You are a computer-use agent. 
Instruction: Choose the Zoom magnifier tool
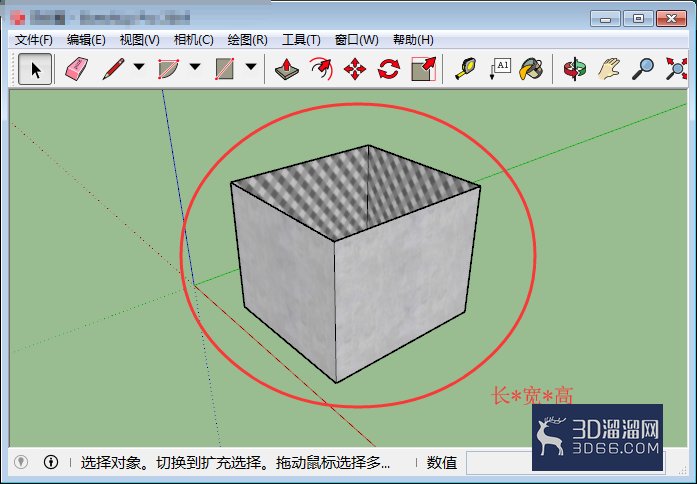pos(643,69)
